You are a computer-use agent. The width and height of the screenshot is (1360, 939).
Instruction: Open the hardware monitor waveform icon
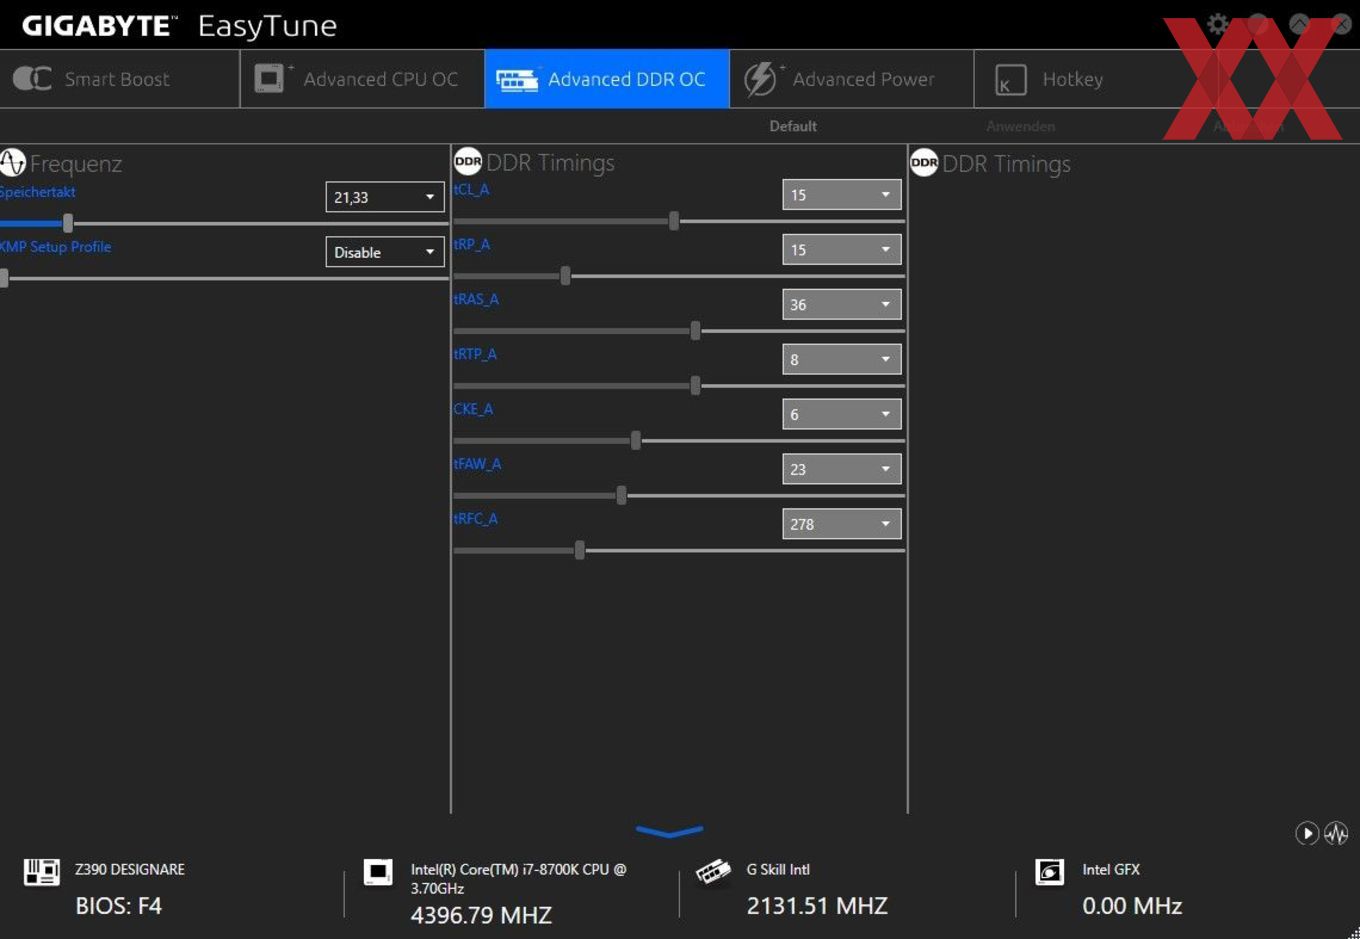click(1336, 833)
